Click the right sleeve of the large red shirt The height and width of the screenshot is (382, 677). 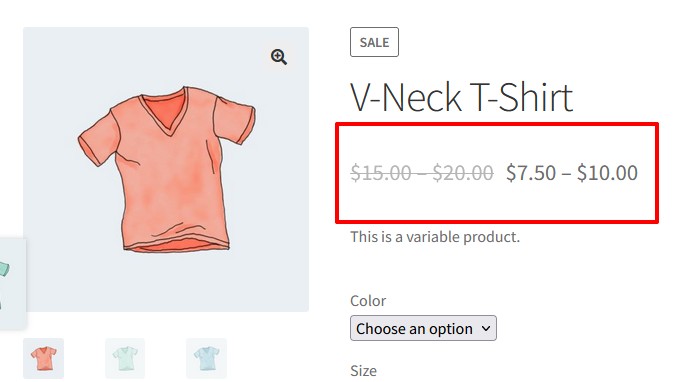pyautogui.click(x=233, y=119)
